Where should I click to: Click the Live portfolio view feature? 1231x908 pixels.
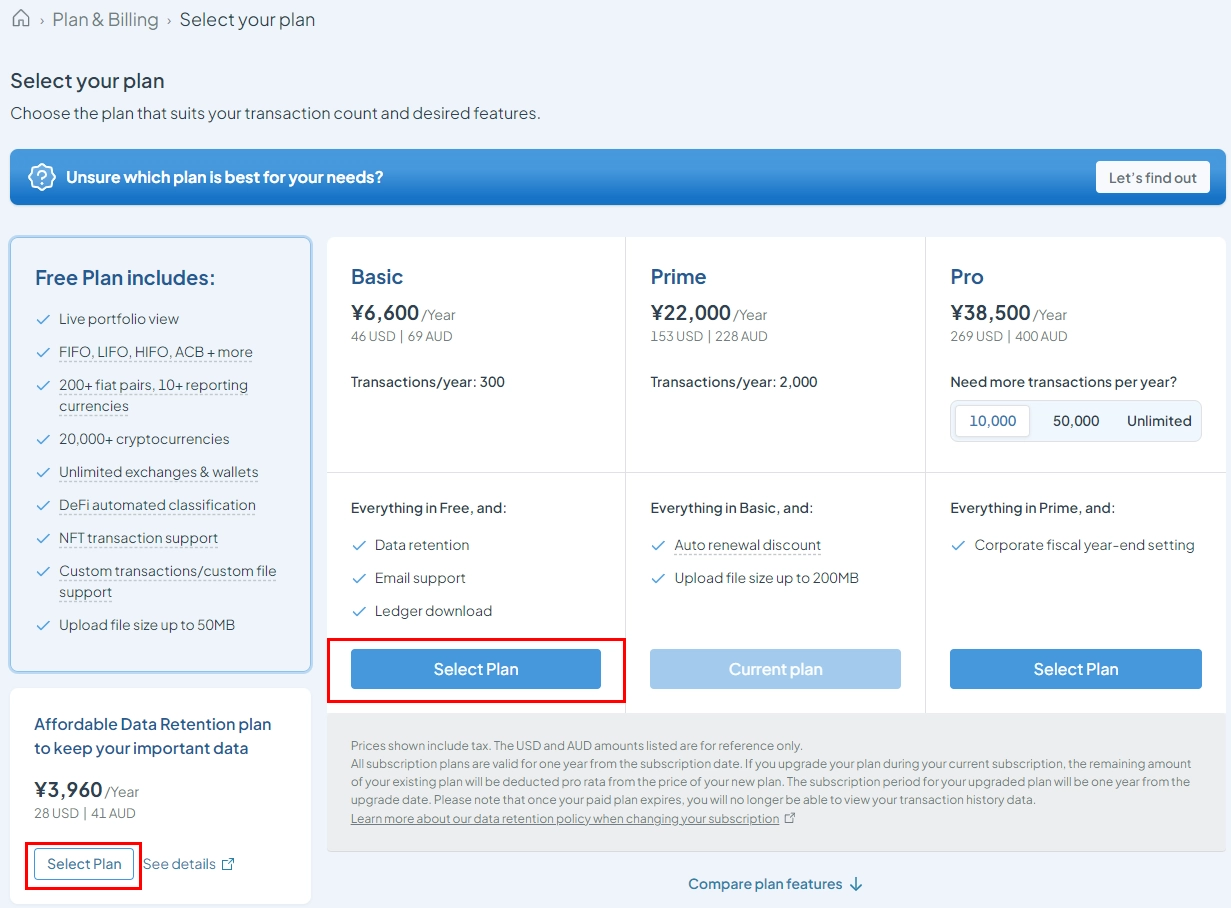pos(119,319)
